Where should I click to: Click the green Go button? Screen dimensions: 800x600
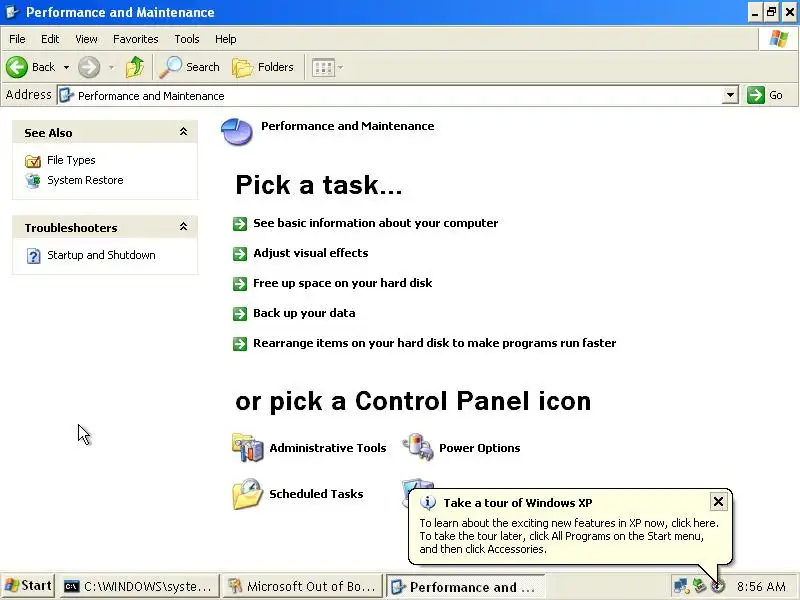765,95
